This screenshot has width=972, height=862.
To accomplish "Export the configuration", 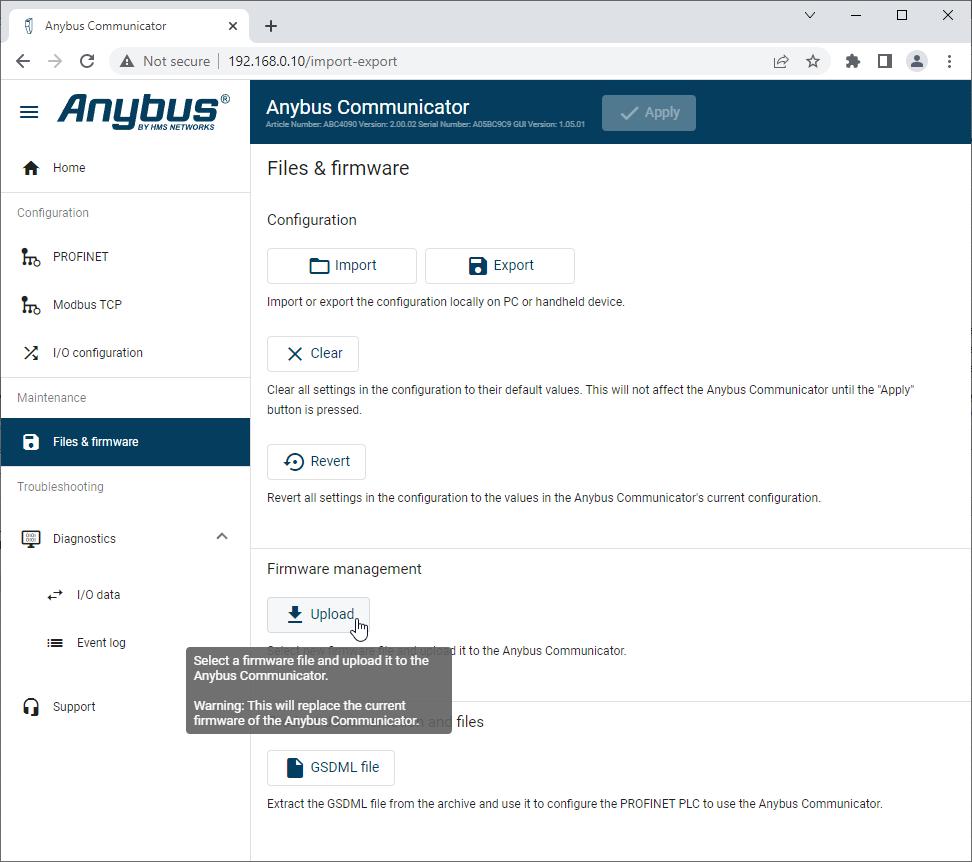I will [x=499, y=266].
